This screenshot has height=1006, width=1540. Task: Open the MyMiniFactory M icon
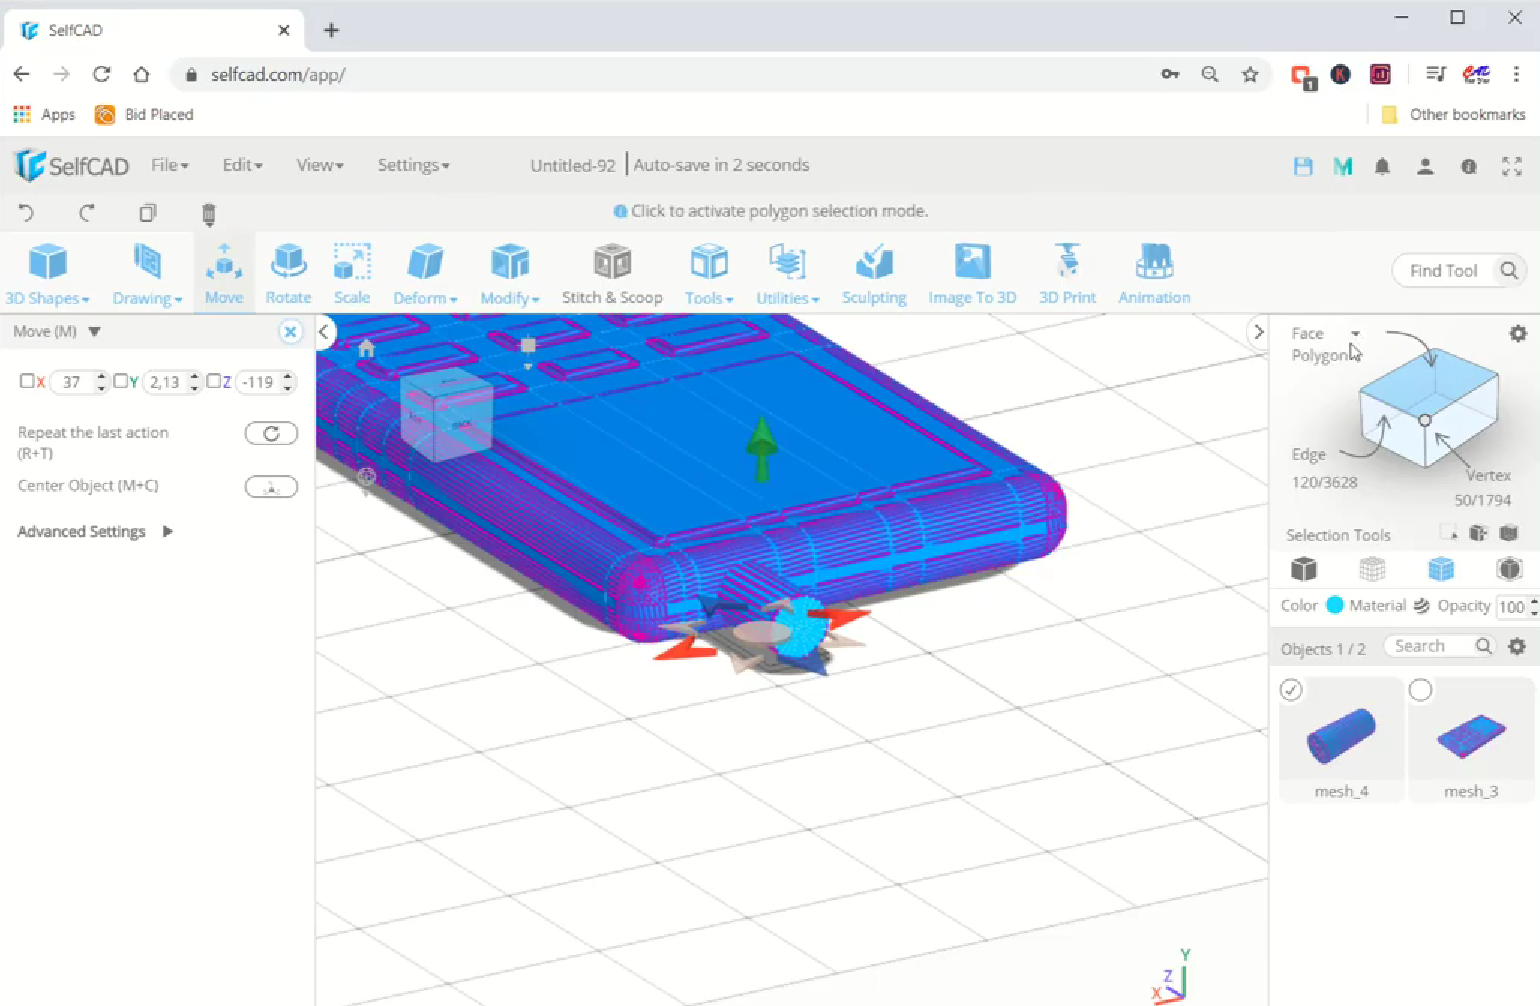[1343, 166]
